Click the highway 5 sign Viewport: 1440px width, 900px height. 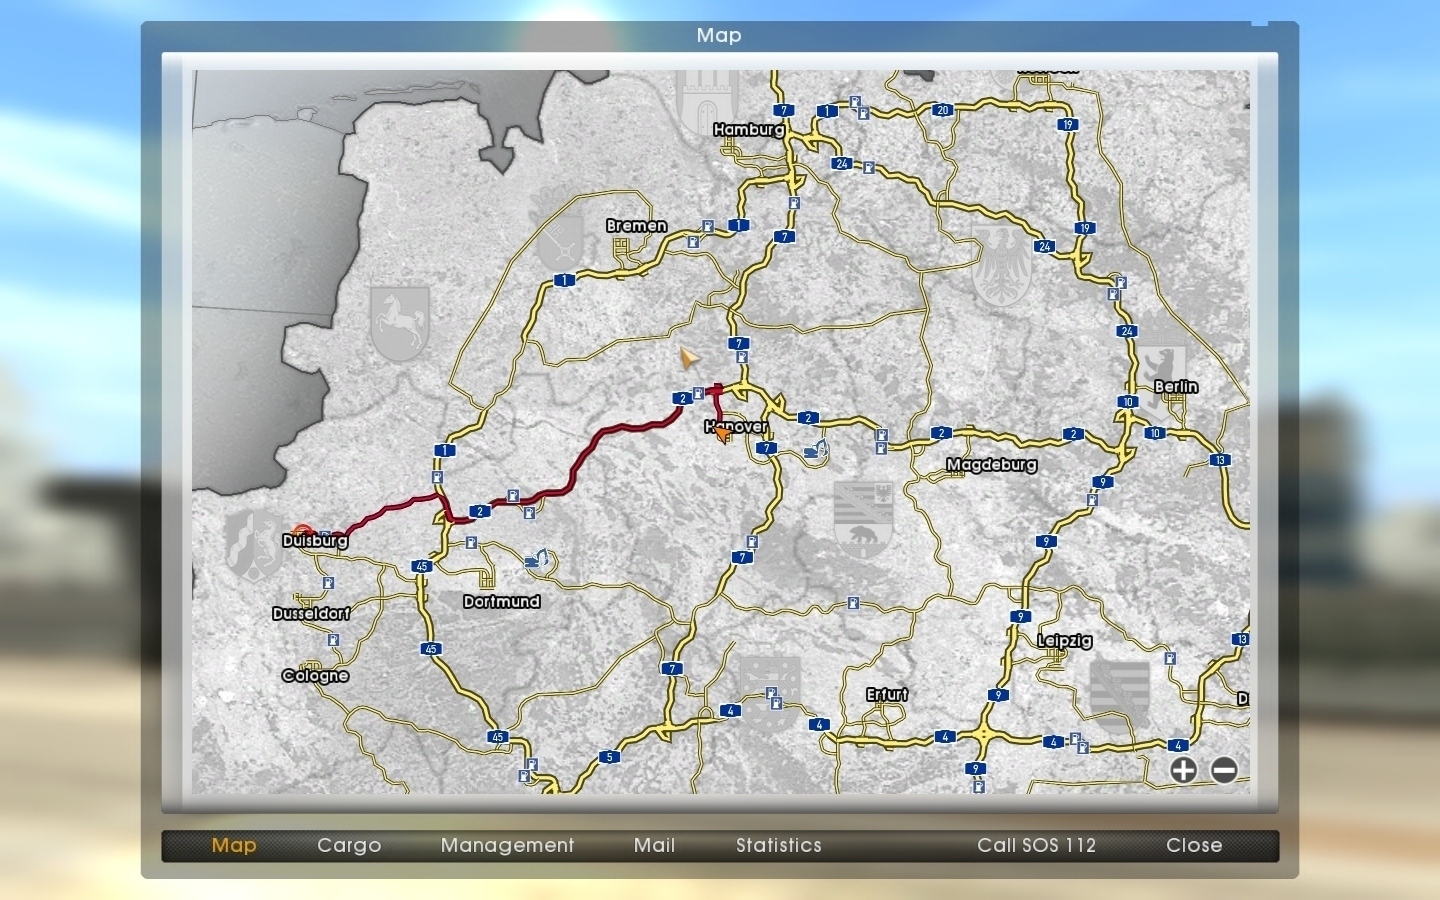pyautogui.click(x=610, y=757)
